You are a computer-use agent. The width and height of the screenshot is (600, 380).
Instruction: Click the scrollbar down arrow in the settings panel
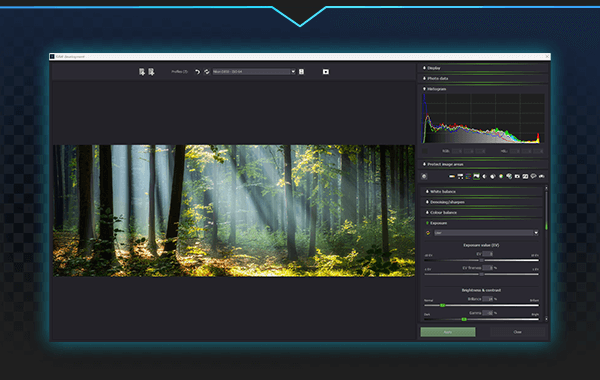click(x=546, y=319)
